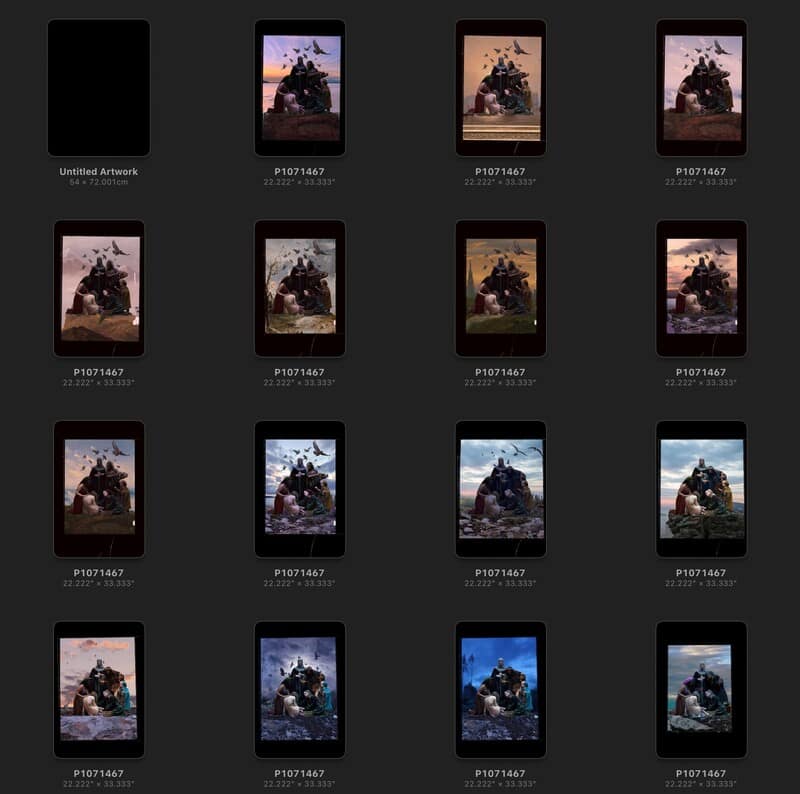Select P1071467 title under the church spire artwork
800x794 pixels.
coord(500,373)
